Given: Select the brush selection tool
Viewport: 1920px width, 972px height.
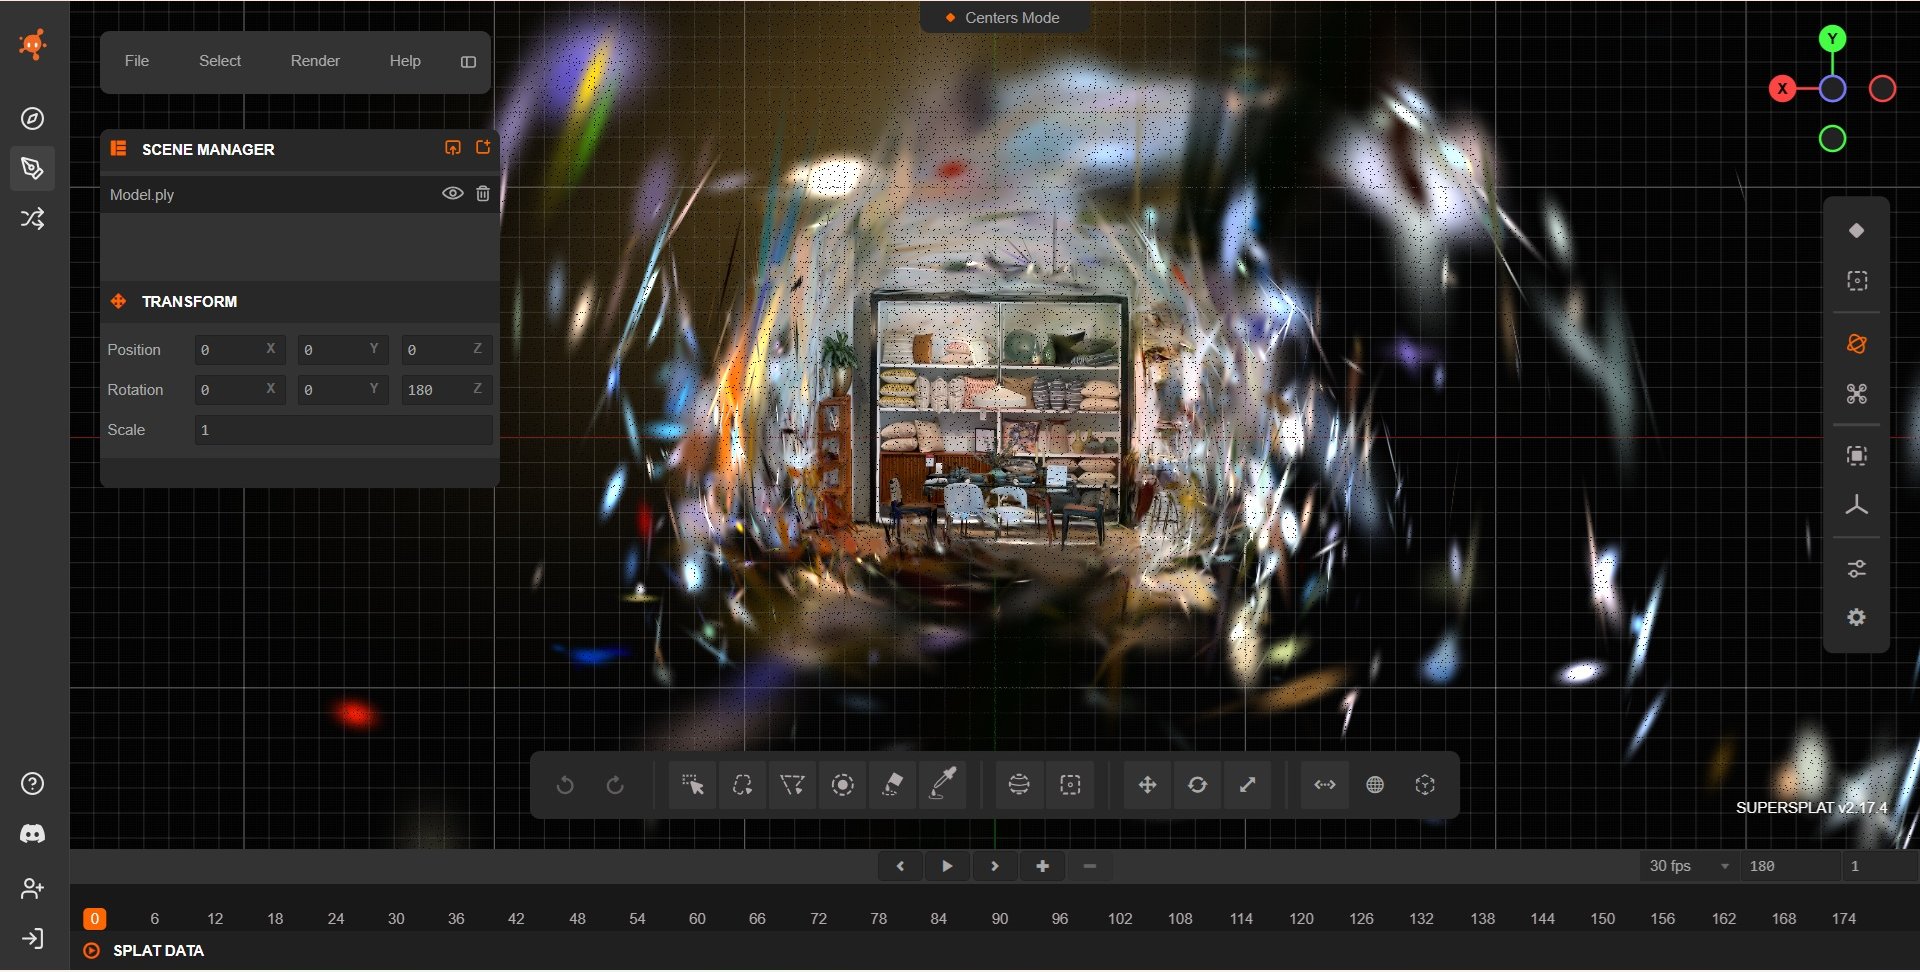Looking at the screenshot, I should 842,785.
